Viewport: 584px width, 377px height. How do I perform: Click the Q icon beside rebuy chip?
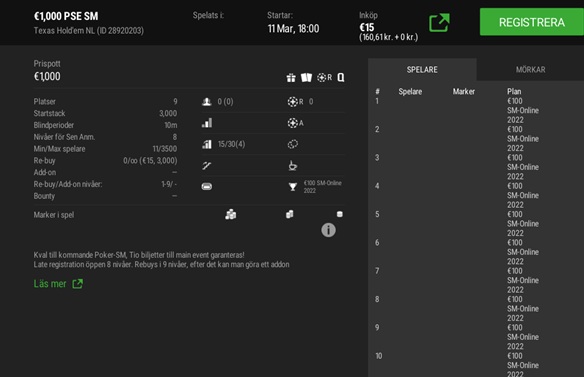(341, 77)
